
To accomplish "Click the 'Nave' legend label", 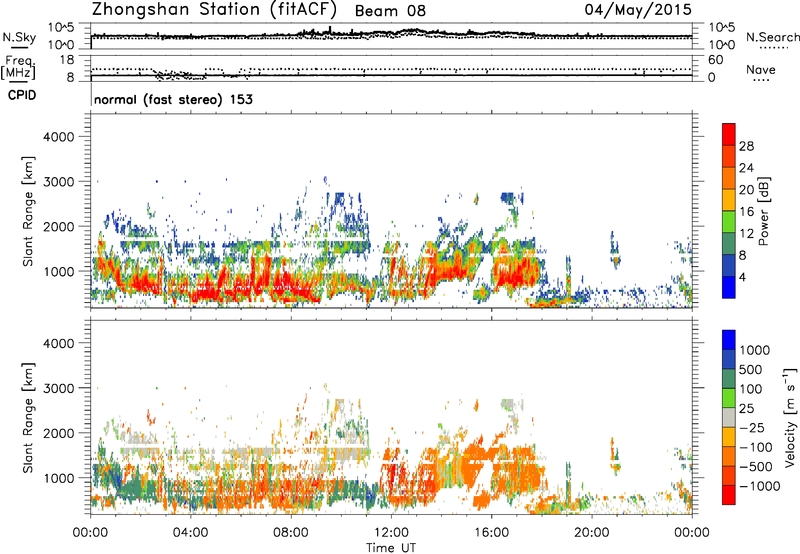I will [x=761, y=69].
